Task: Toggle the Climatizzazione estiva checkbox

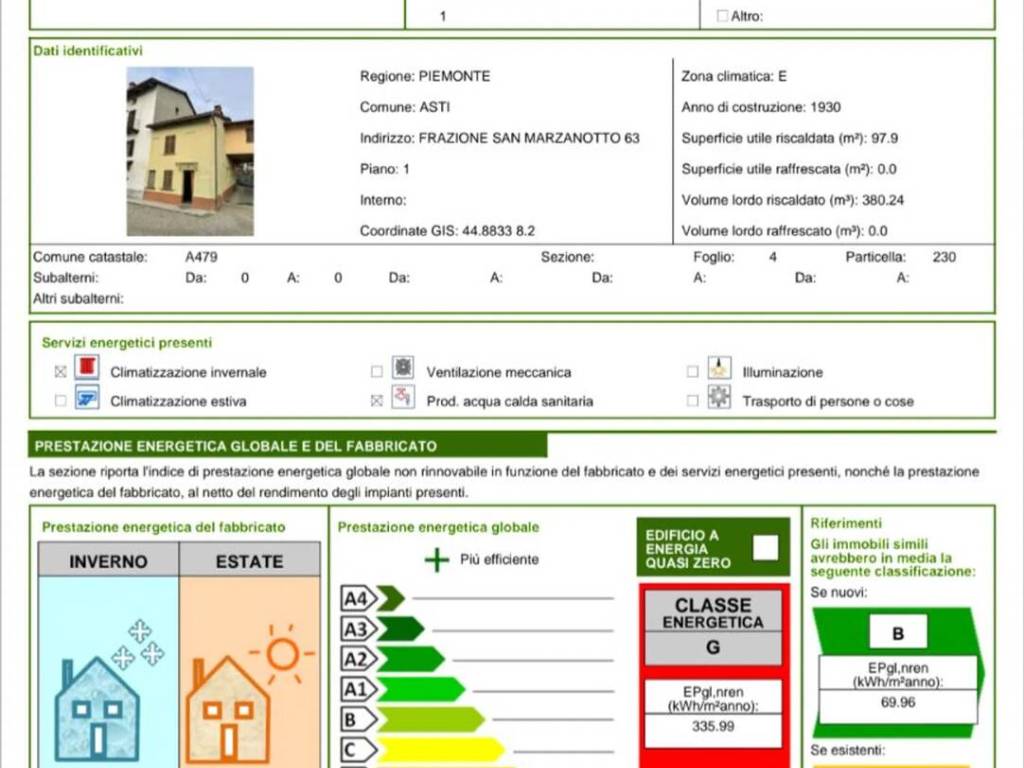Action: [x=61, y=401]
